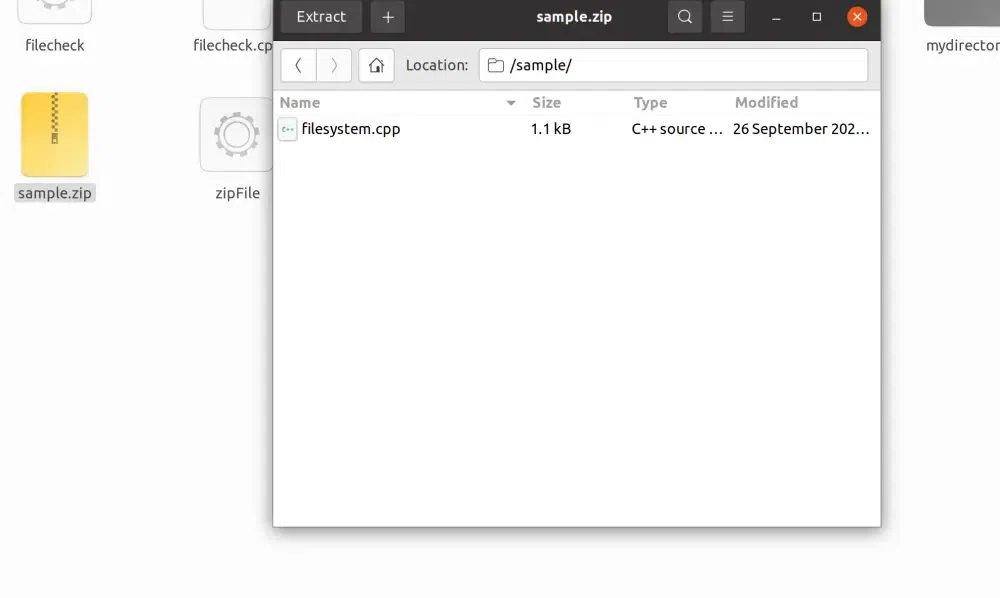The image size is (1000, 598).
Task: Open the archive search
Action: click(685, 17)
